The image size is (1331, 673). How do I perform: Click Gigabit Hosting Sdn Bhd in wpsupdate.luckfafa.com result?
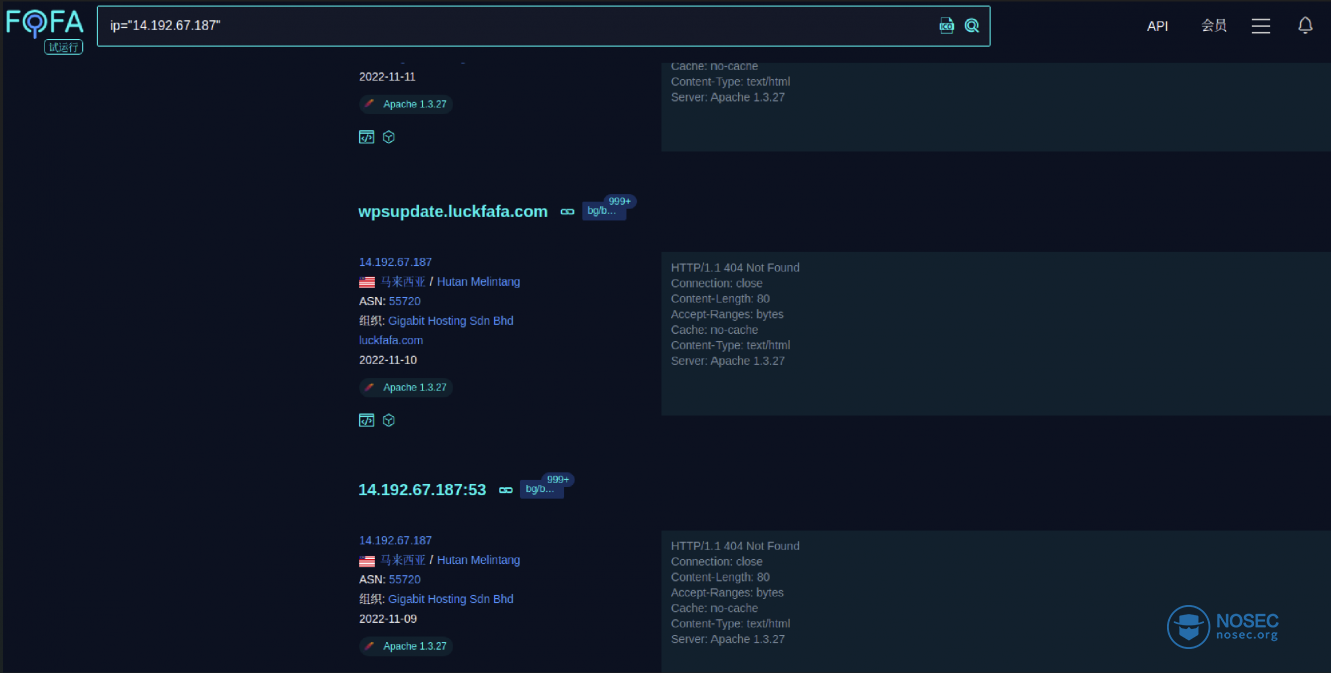pyautogui.click(x=451, y=321)
